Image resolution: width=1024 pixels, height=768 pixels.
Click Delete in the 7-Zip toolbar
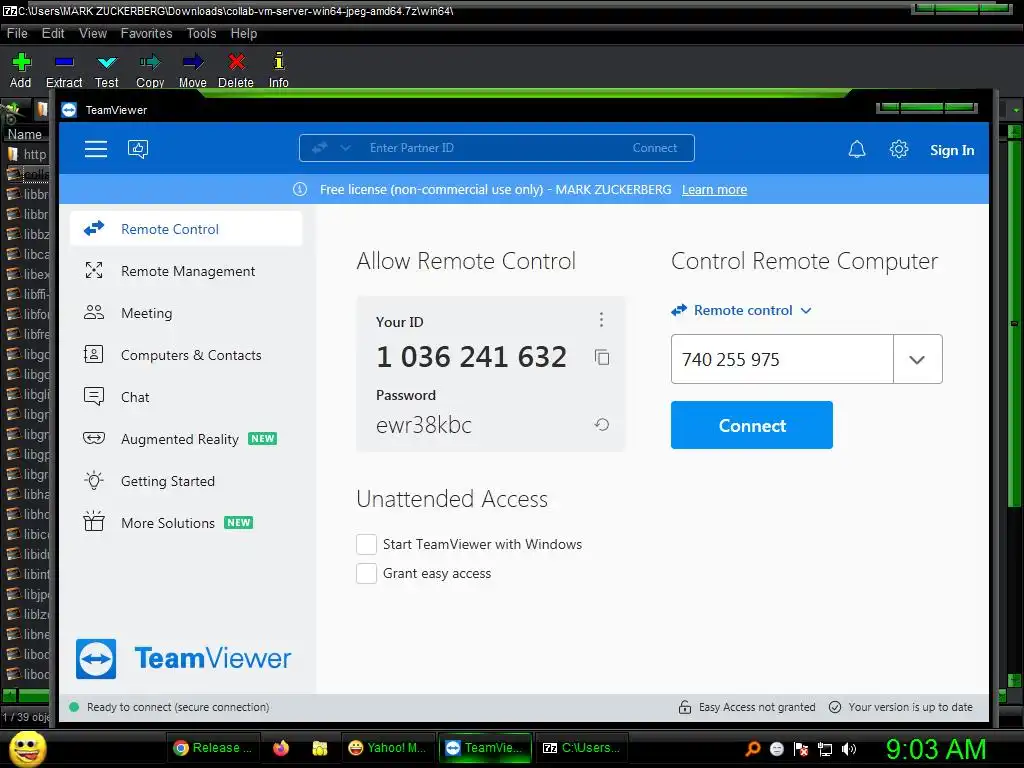236,70
